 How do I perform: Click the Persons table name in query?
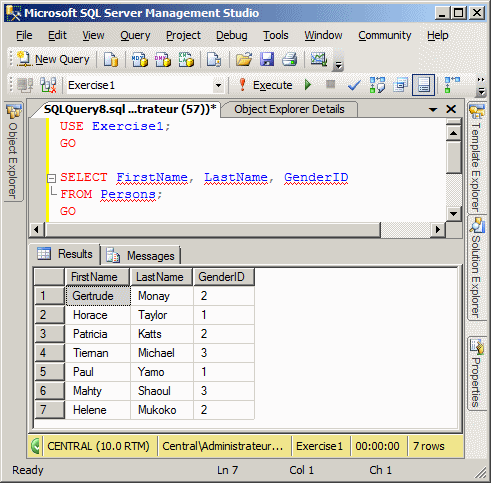[128, 194]
